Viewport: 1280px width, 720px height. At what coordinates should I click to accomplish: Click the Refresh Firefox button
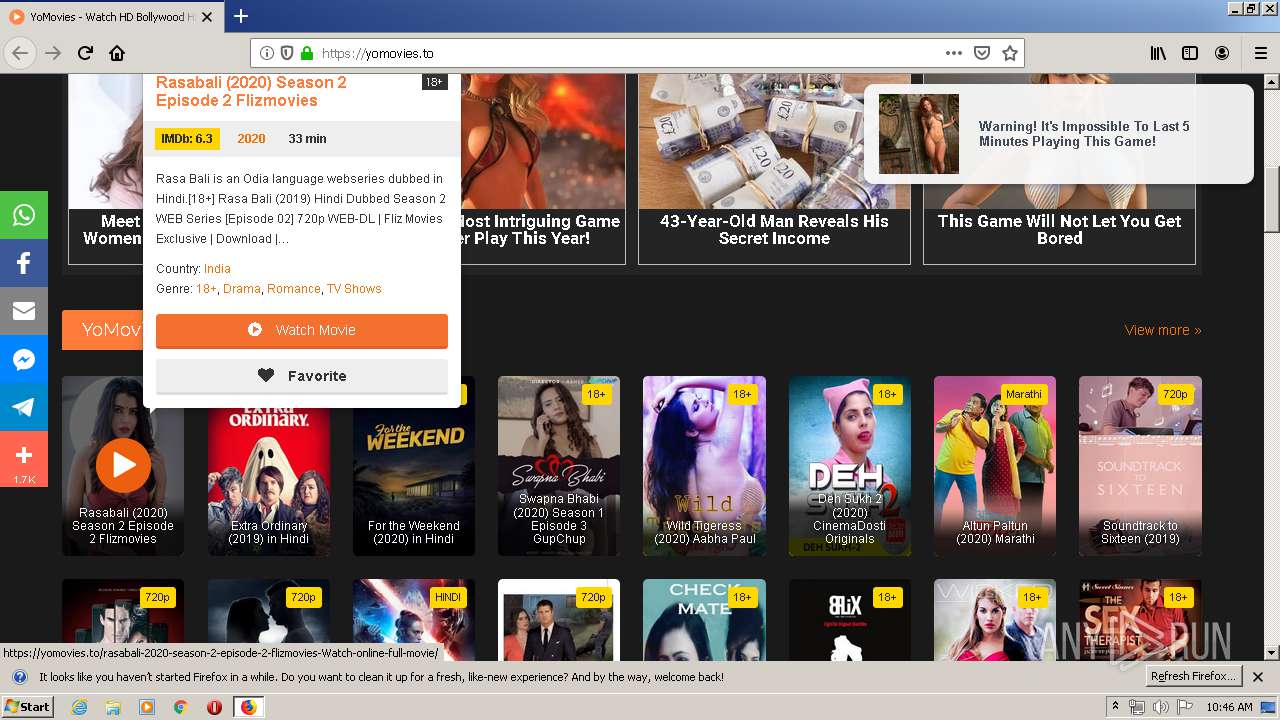coord(1194,677)
